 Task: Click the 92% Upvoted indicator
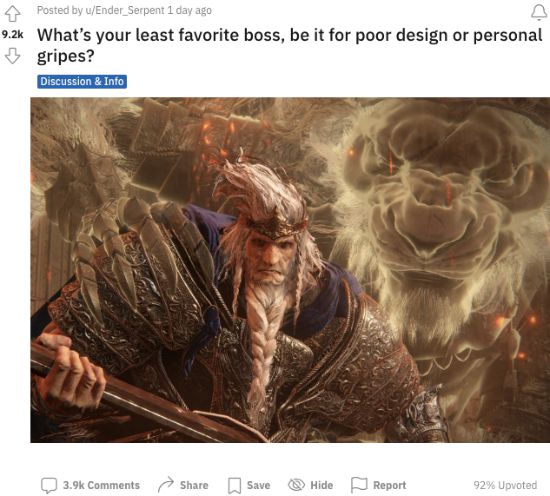pos(505,485)
